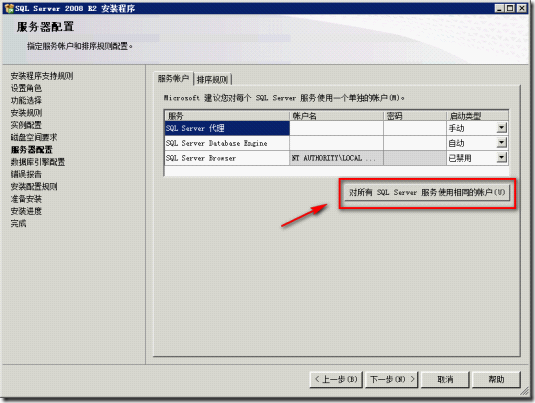Open startup type dropdown for SQL Server Browser
Image resolution: width=535 pixels, height=403 pixels.
click(501, 158)
